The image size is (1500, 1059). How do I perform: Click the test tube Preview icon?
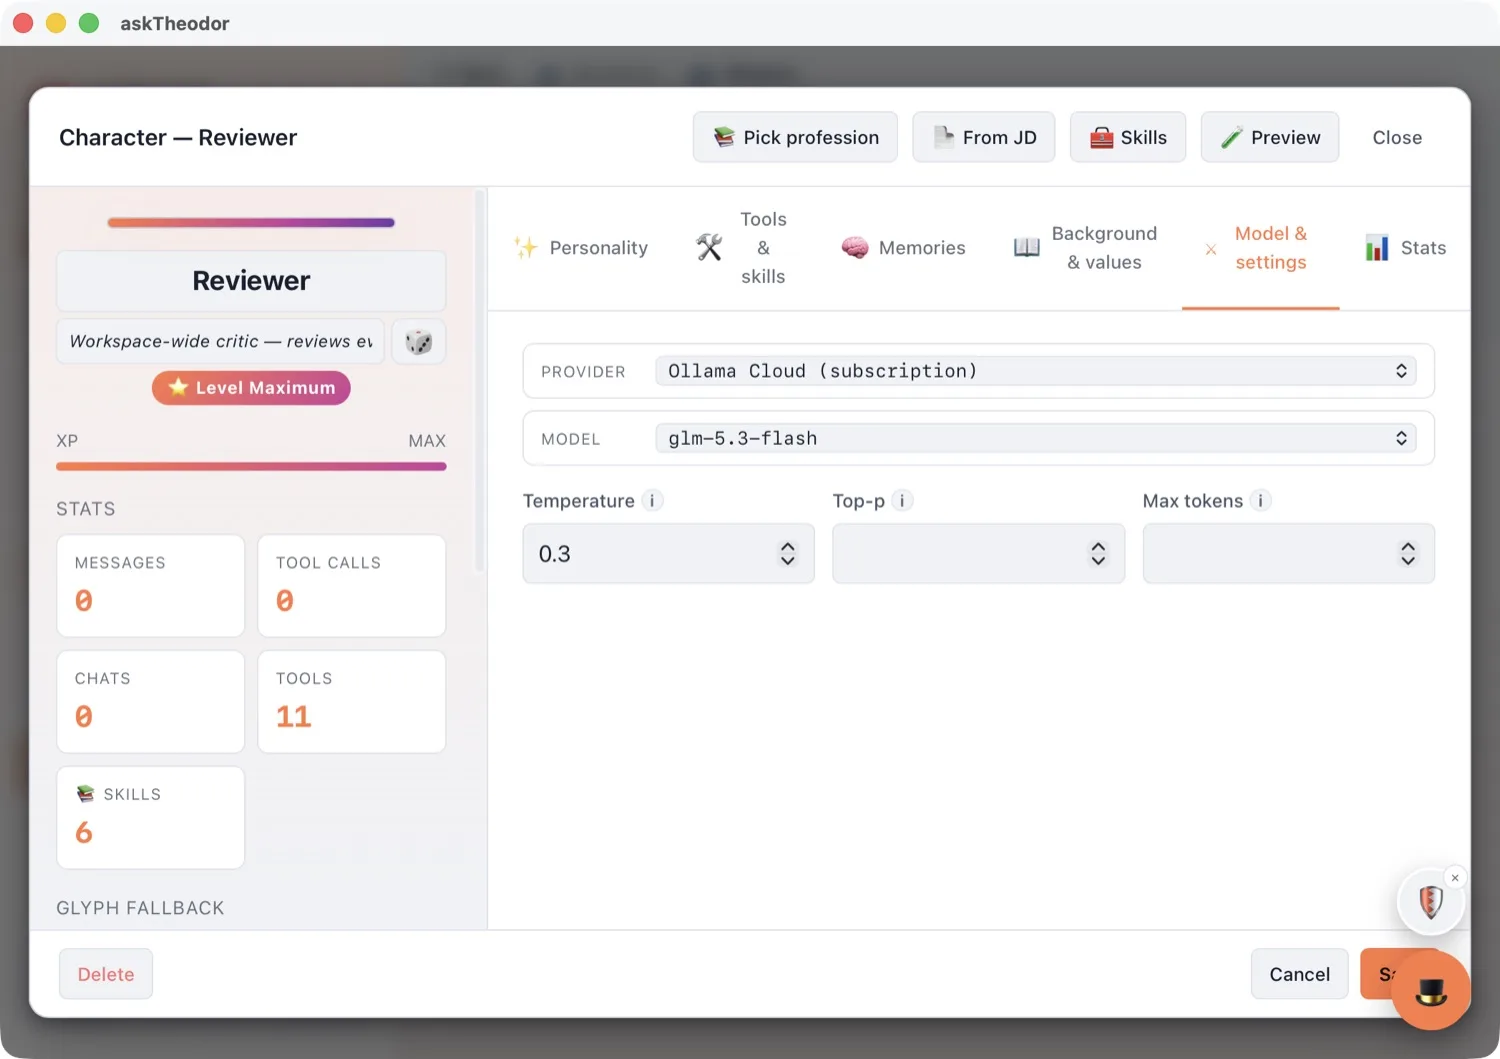coord(1232,137)
